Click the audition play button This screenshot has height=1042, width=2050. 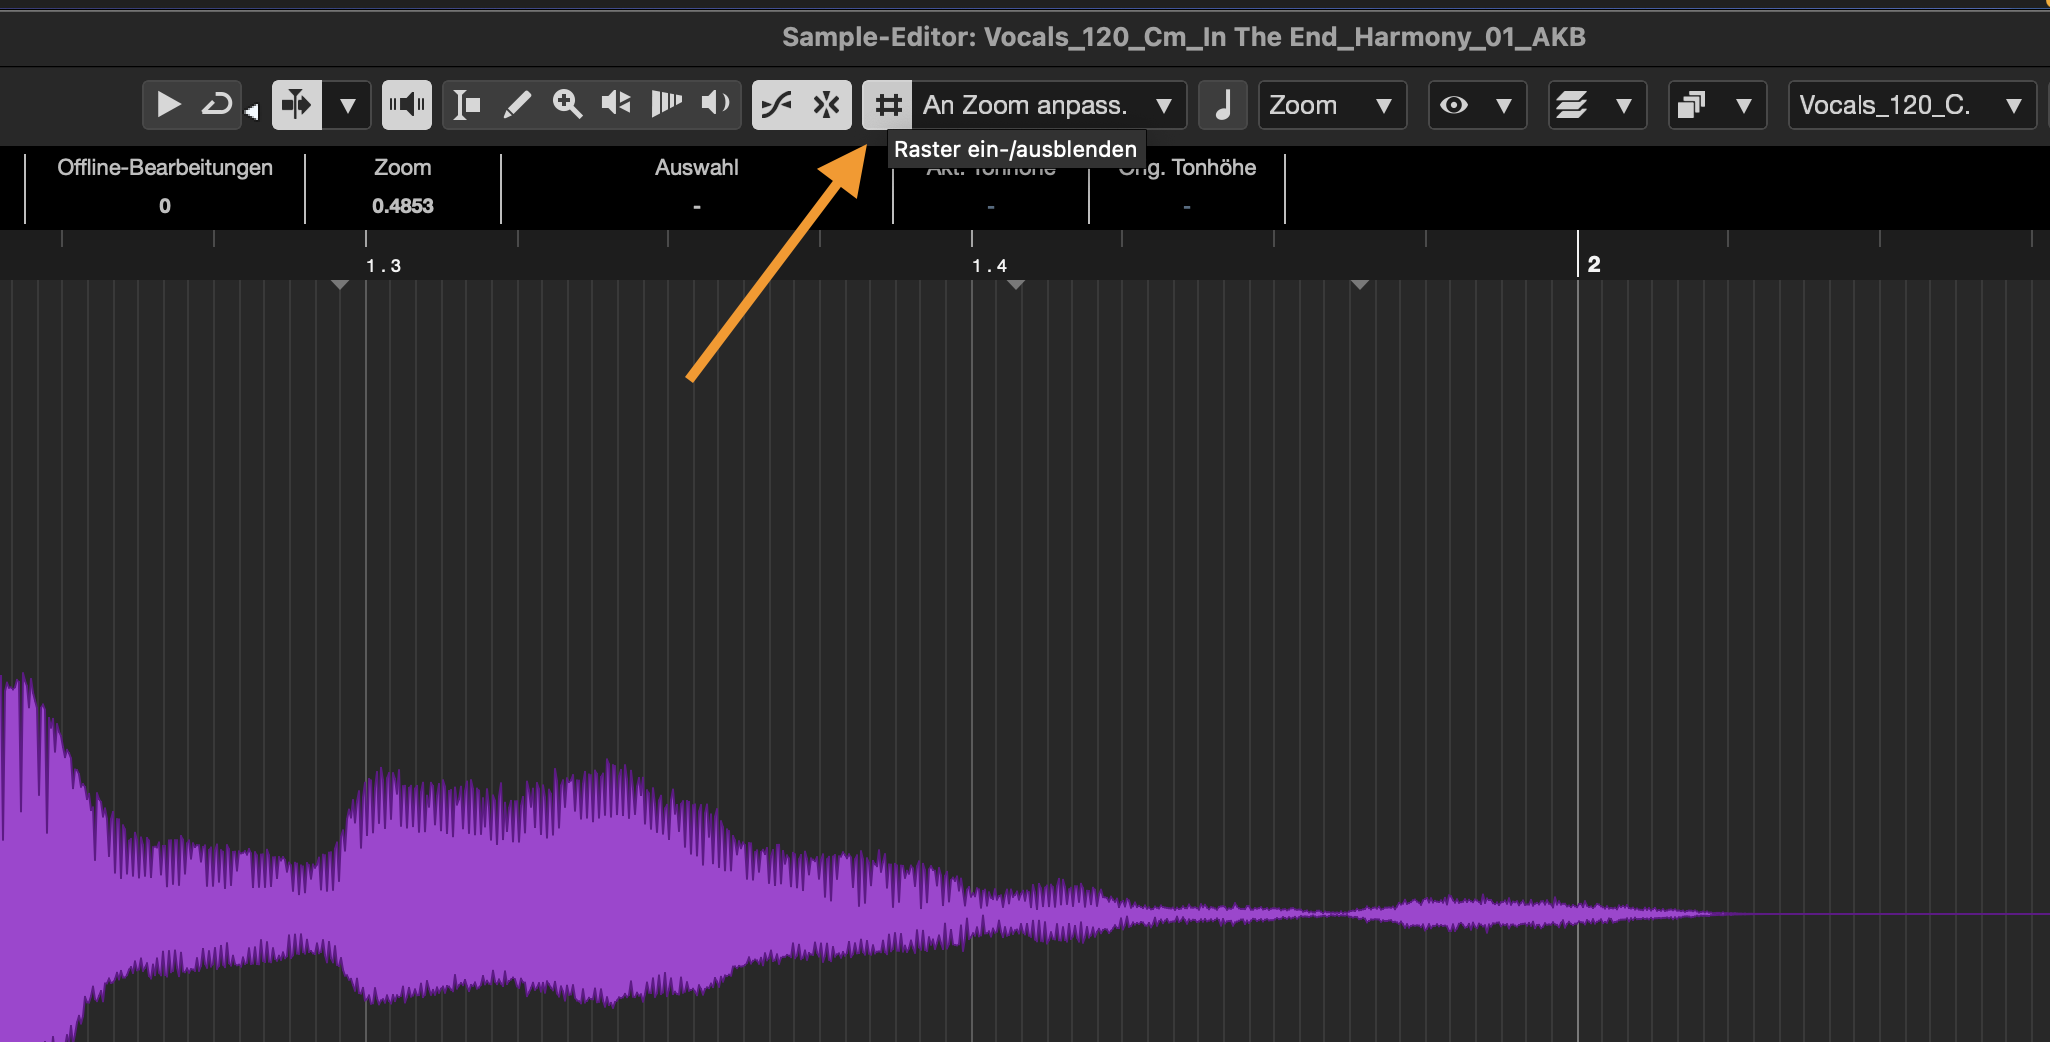tap(168, 105)
